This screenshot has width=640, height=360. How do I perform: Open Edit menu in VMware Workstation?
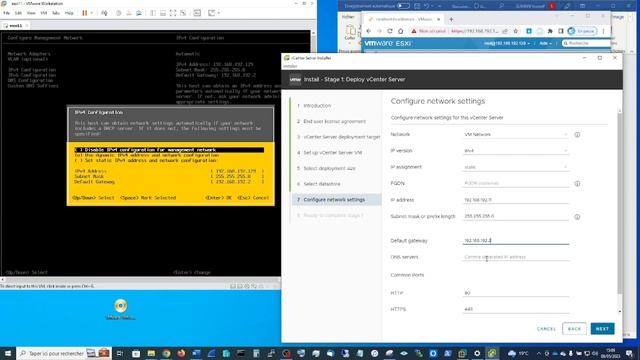coord(18,13)
